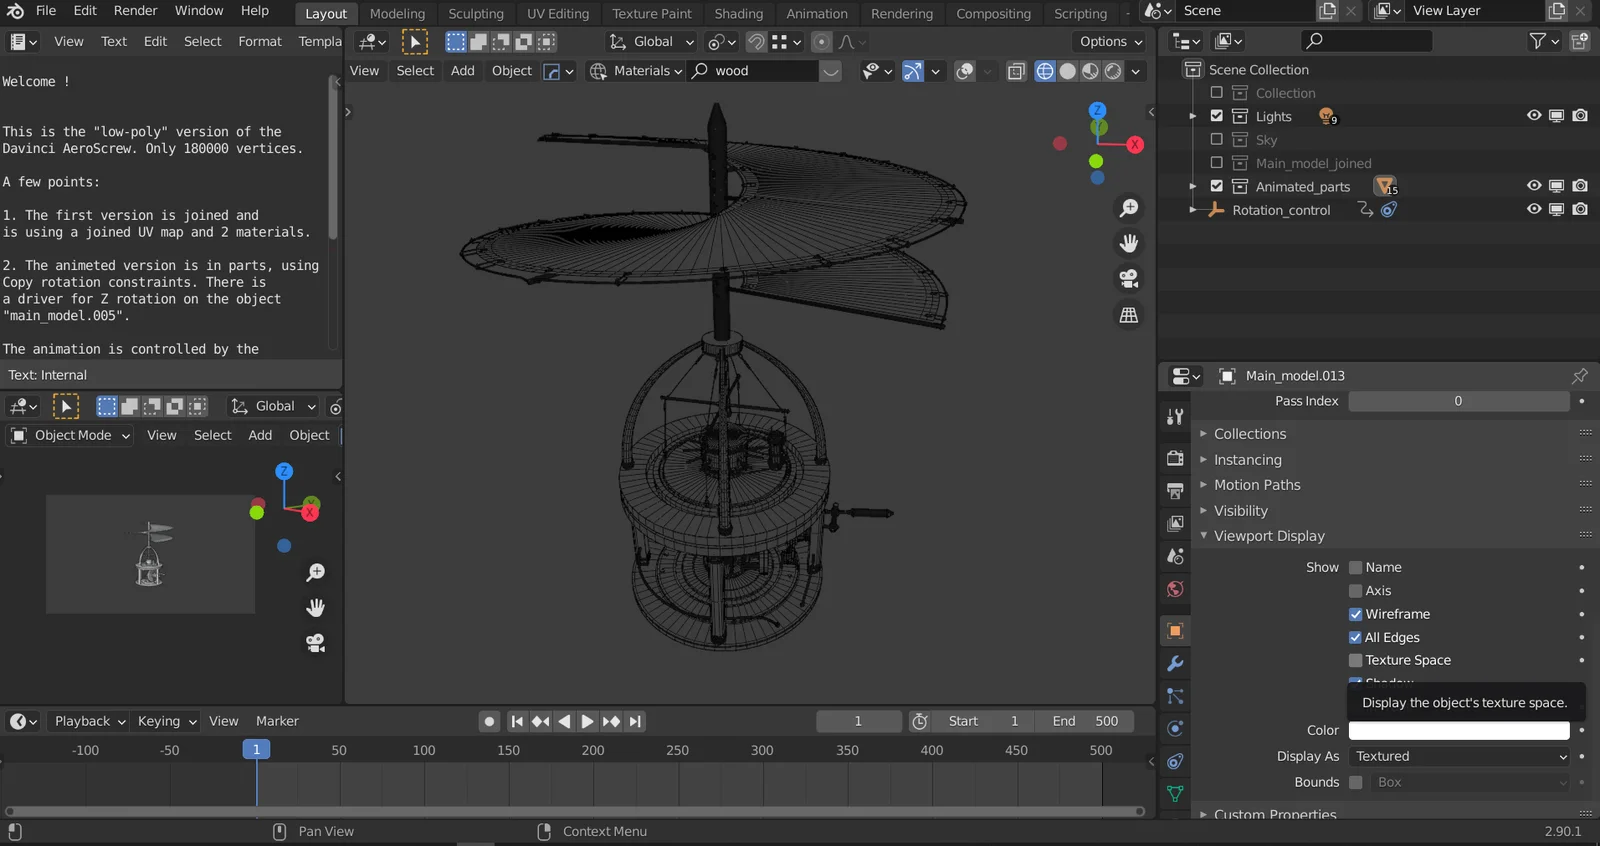
Task: Switch main viewport perspective/orthographic grid icon
Action: (x=1129, y=315)
